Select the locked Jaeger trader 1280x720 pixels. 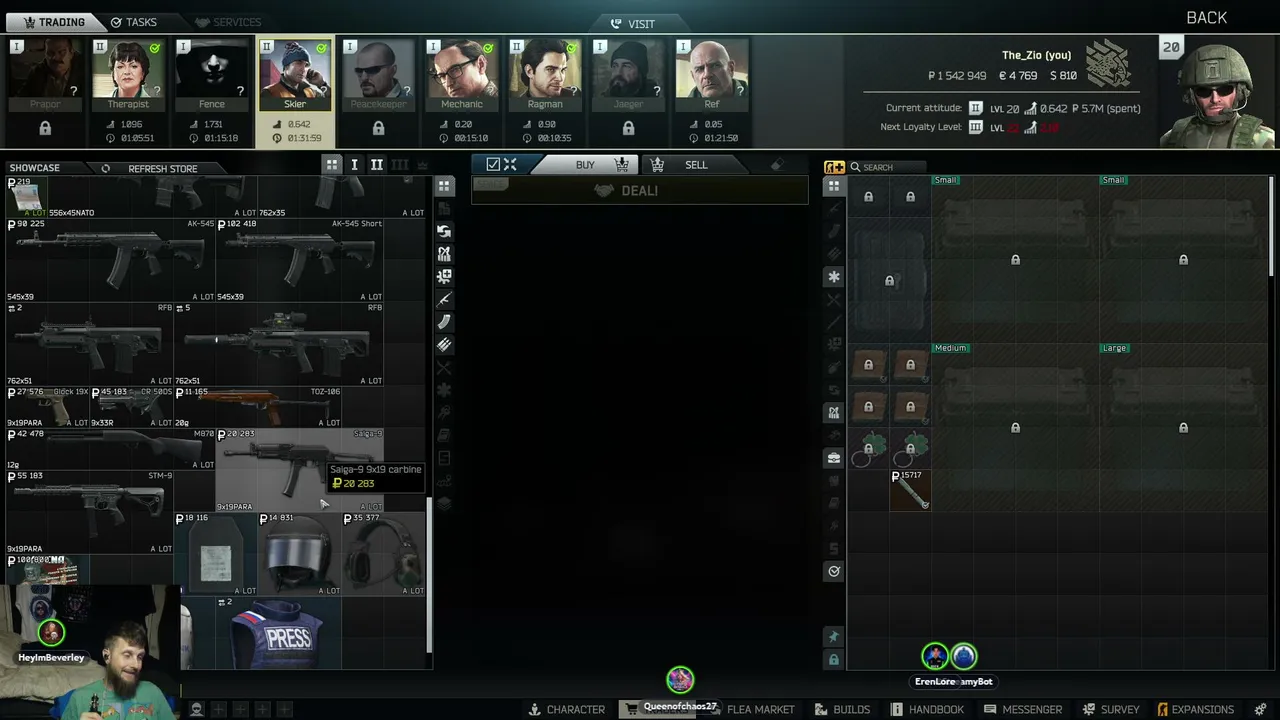click(628, 75)
